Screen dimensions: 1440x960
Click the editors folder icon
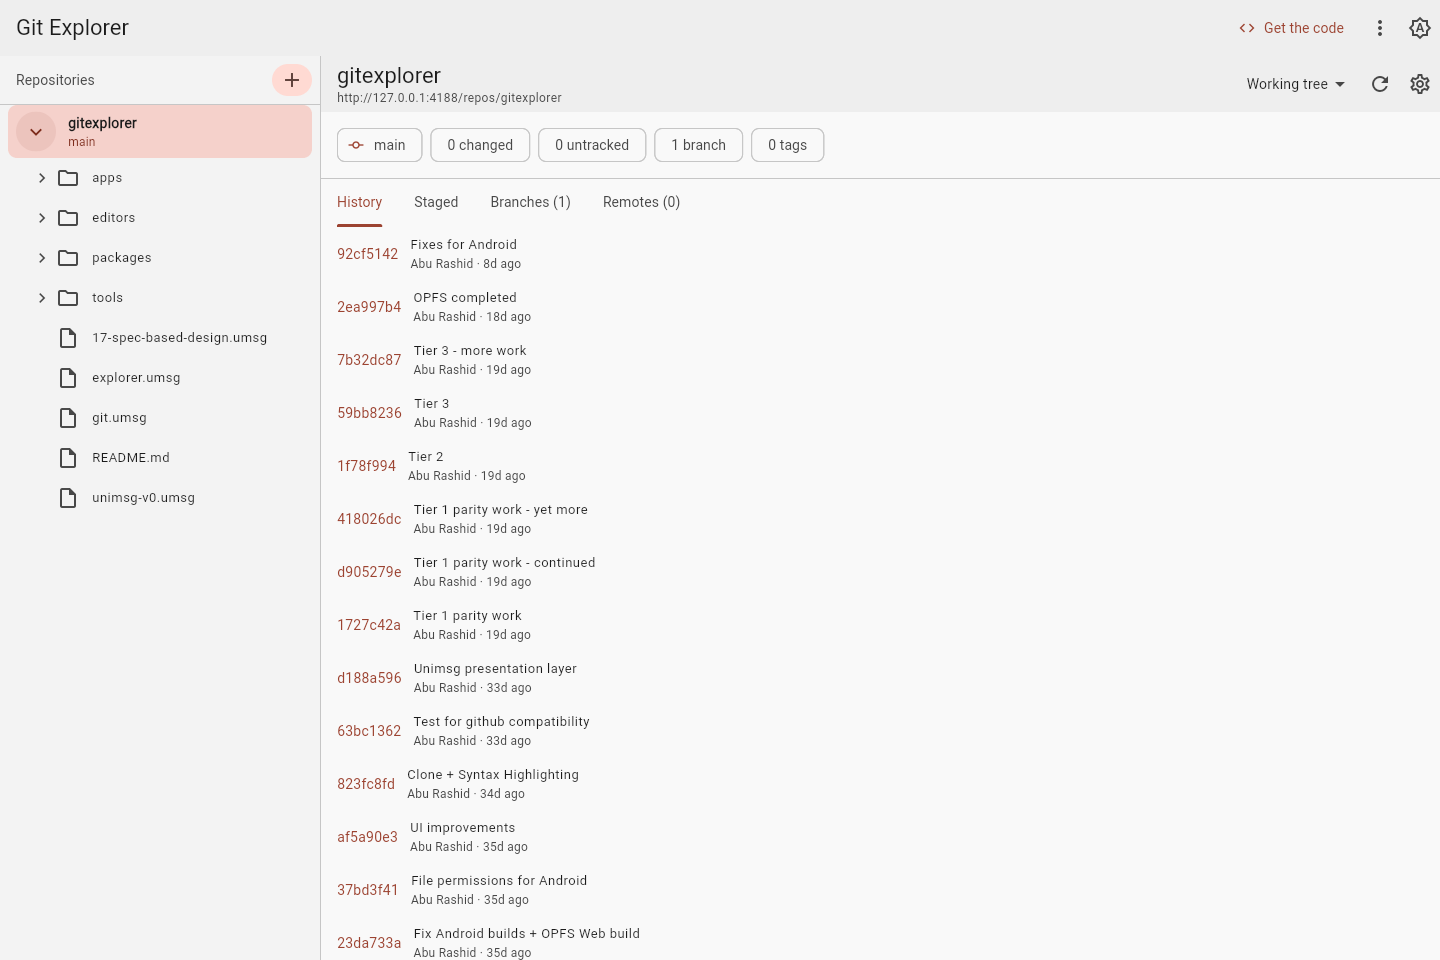68,218
